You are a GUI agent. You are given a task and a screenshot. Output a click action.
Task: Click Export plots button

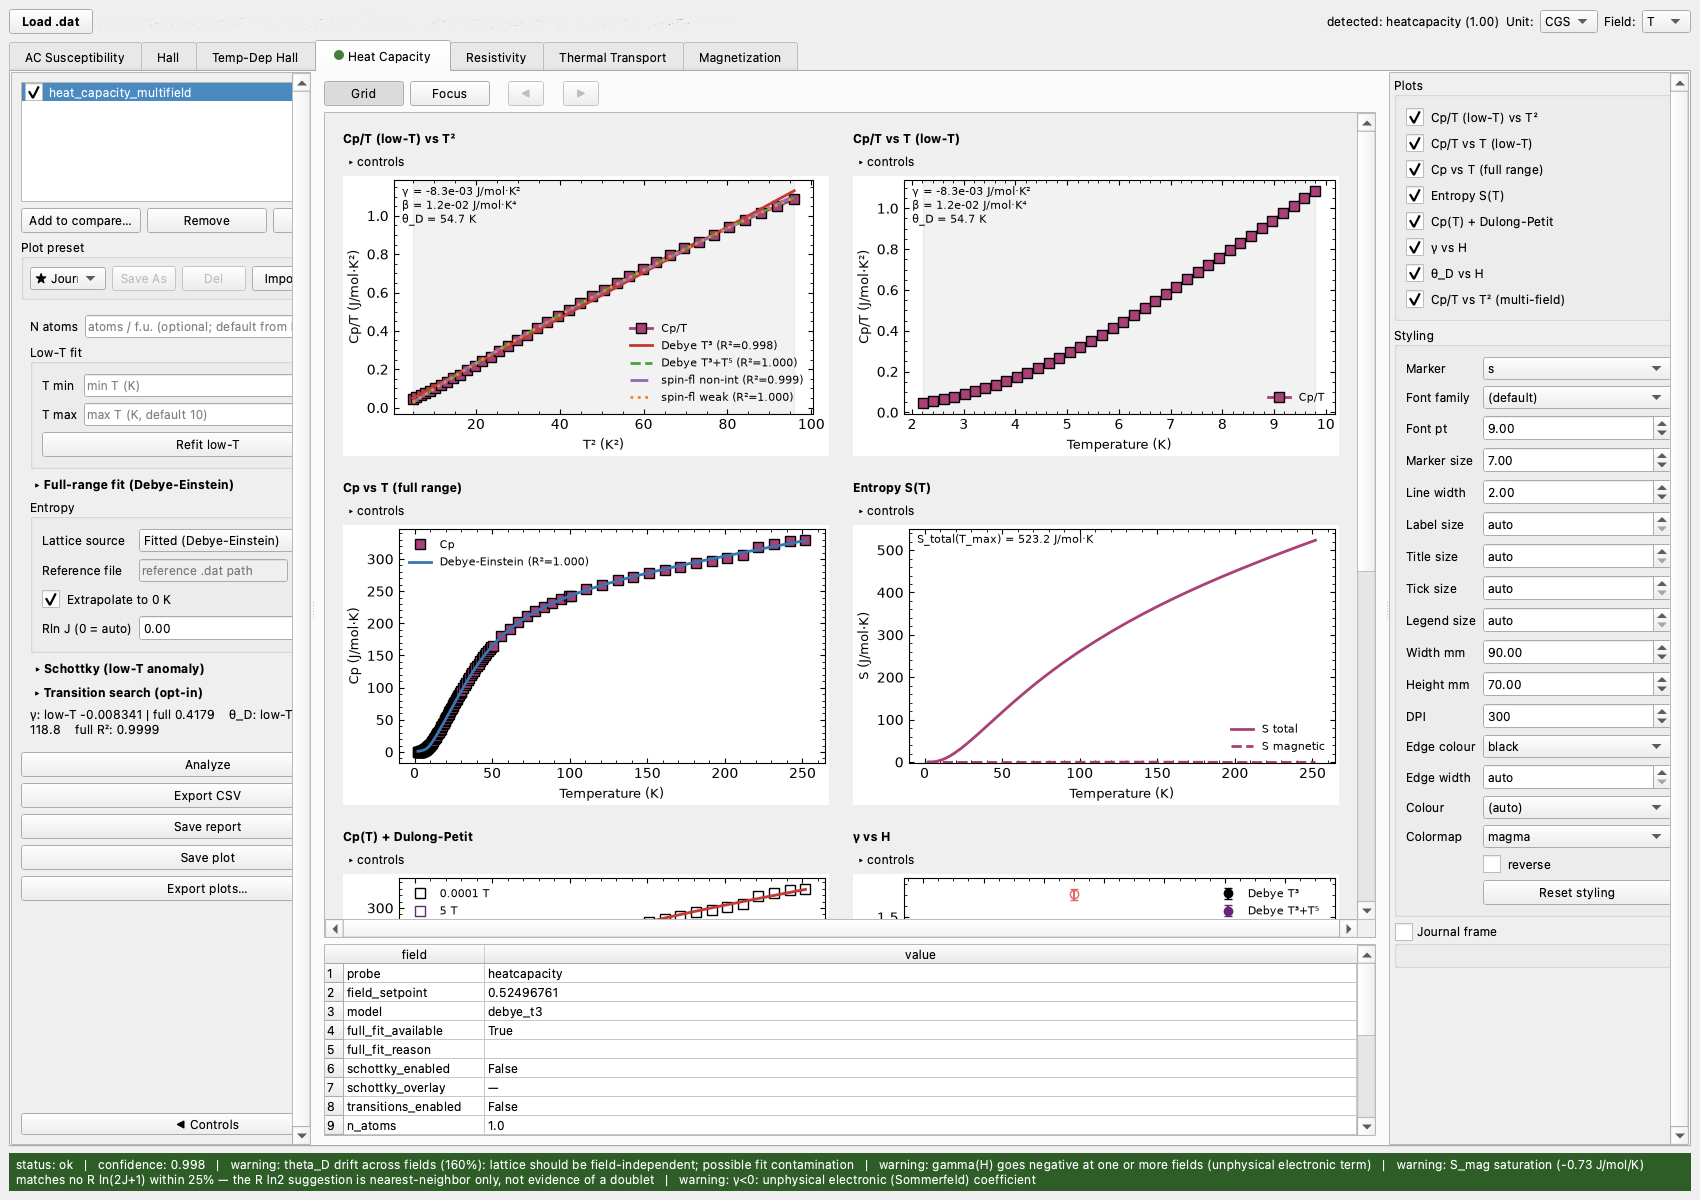(x=157, y=889)
